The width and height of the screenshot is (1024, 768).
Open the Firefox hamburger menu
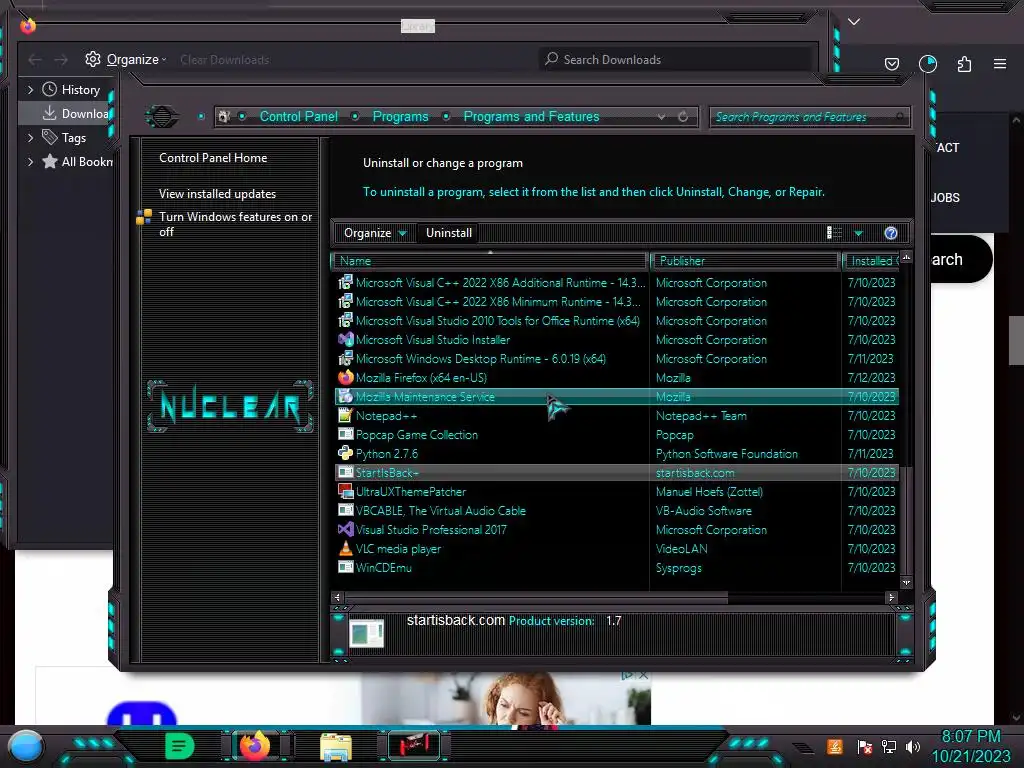pos(1000,64)
